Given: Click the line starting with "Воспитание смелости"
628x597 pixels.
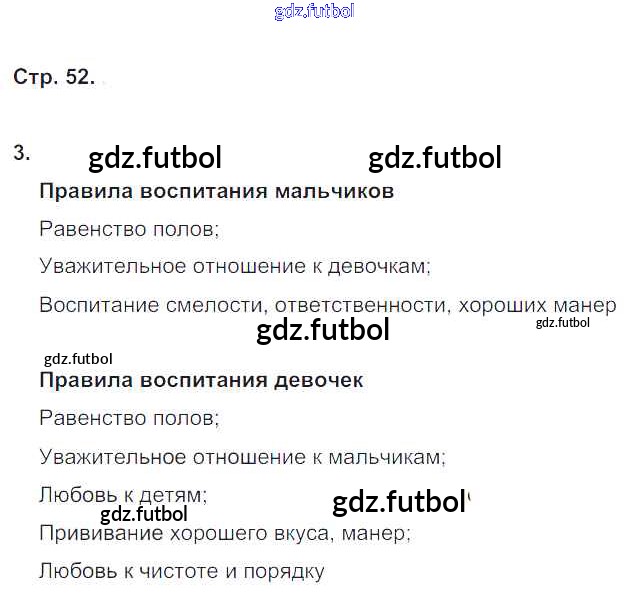Looking at the screenshot, I should [x=327, y=305].
